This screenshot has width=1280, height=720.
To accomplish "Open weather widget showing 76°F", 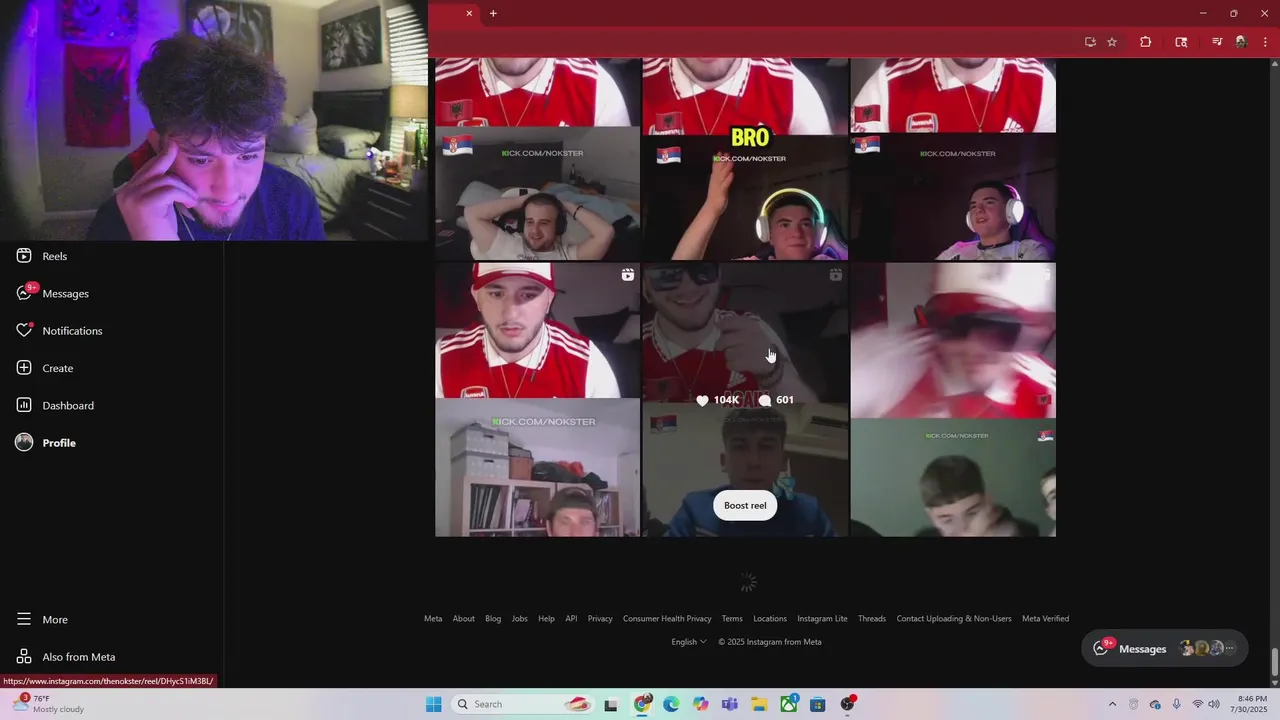I will point(48,704).
